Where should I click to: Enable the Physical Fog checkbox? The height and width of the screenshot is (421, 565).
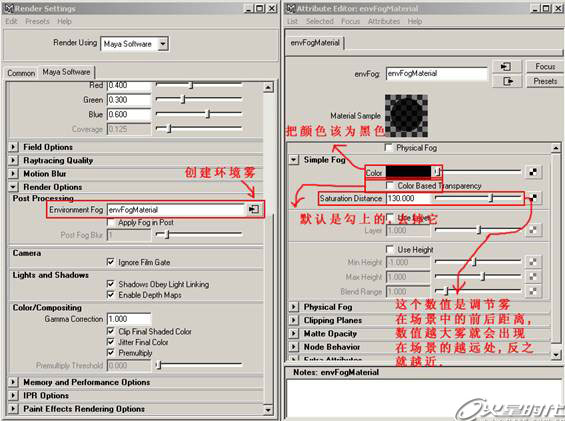pos(388,147)
